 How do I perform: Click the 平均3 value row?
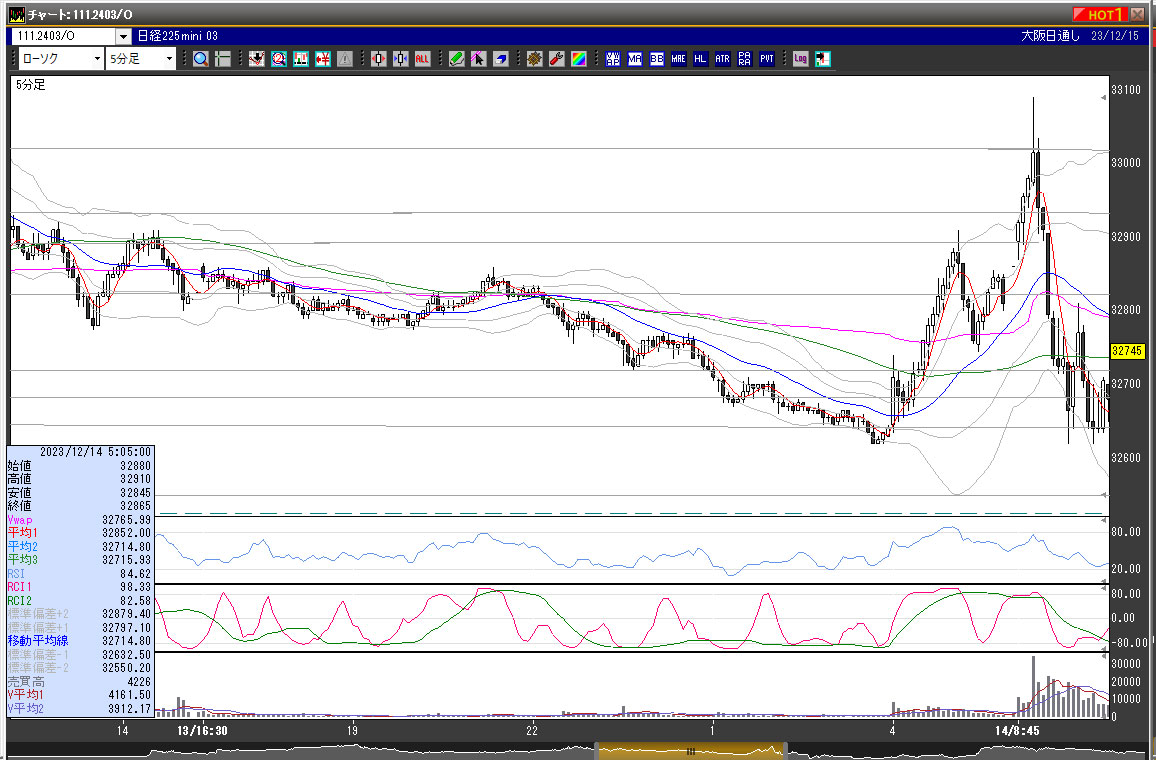coord(80,559)
